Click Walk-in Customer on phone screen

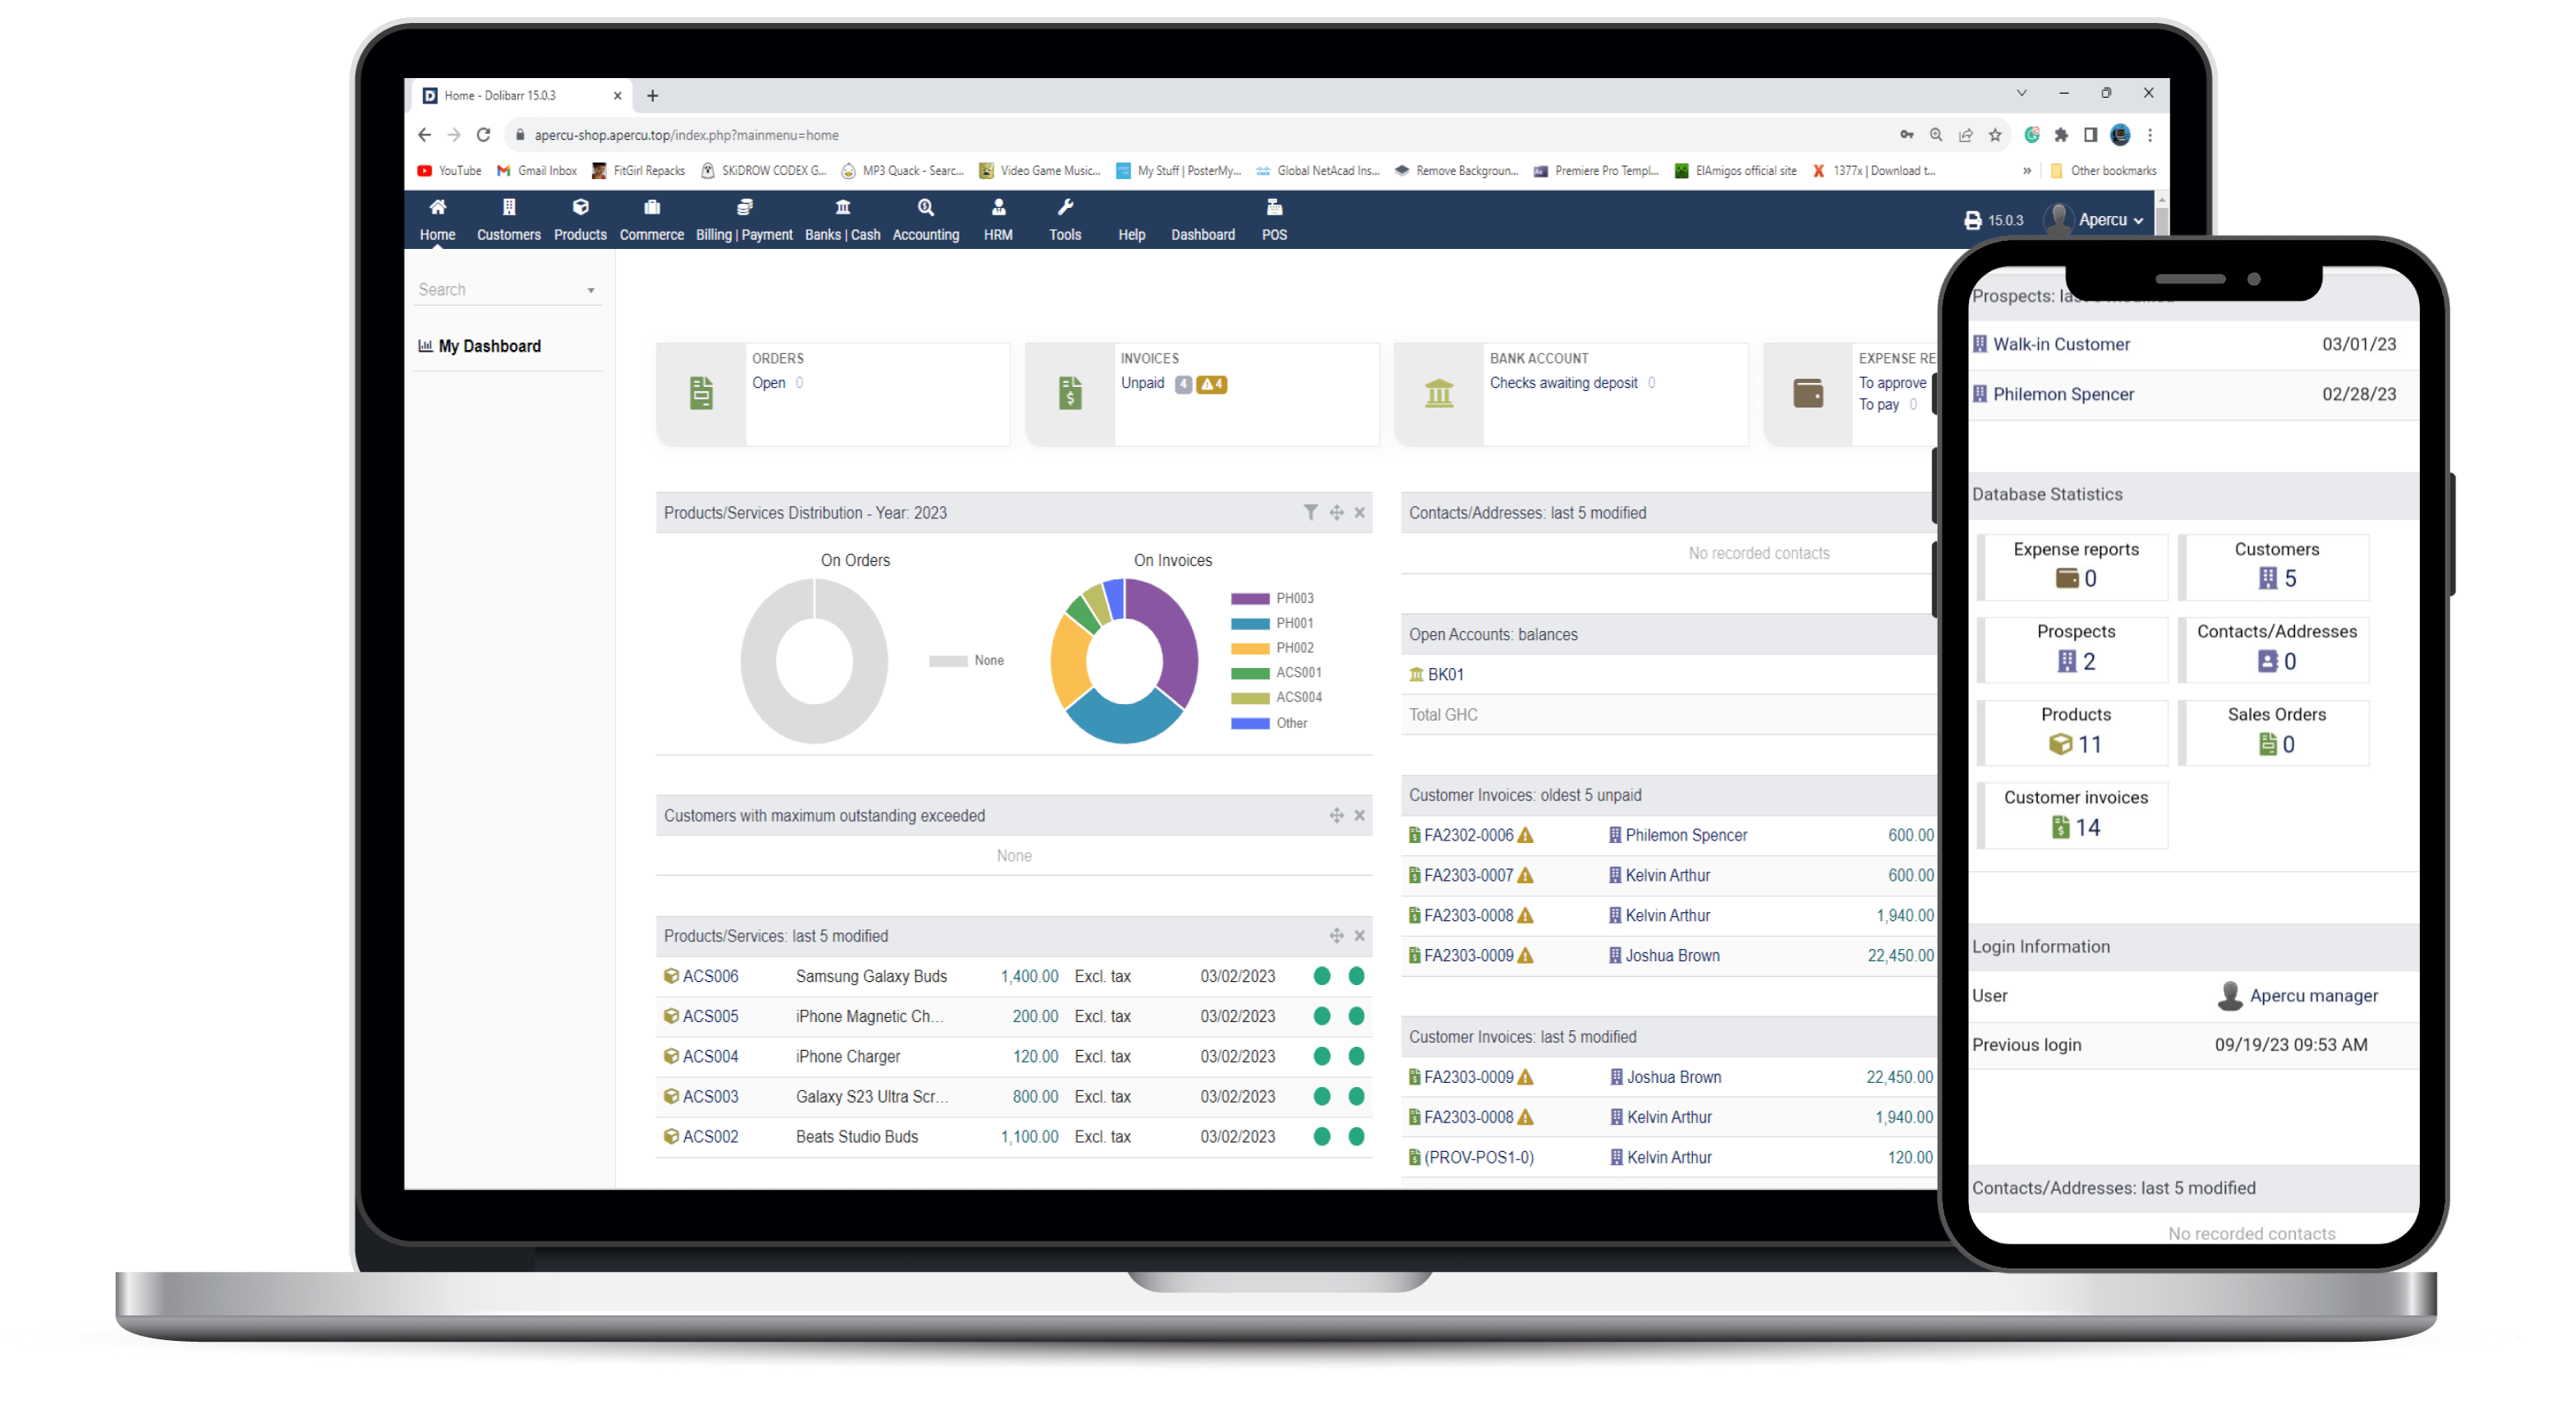click(x=2060, y=344)
